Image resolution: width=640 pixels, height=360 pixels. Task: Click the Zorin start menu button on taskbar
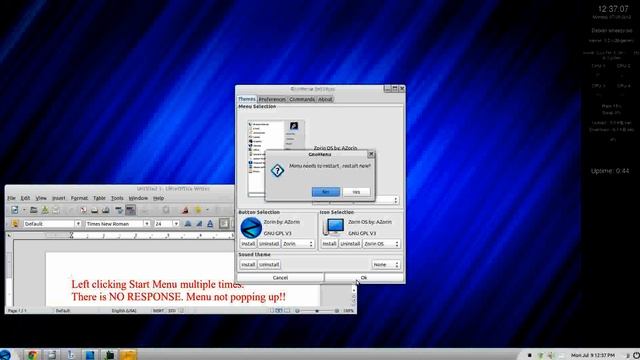5,354
